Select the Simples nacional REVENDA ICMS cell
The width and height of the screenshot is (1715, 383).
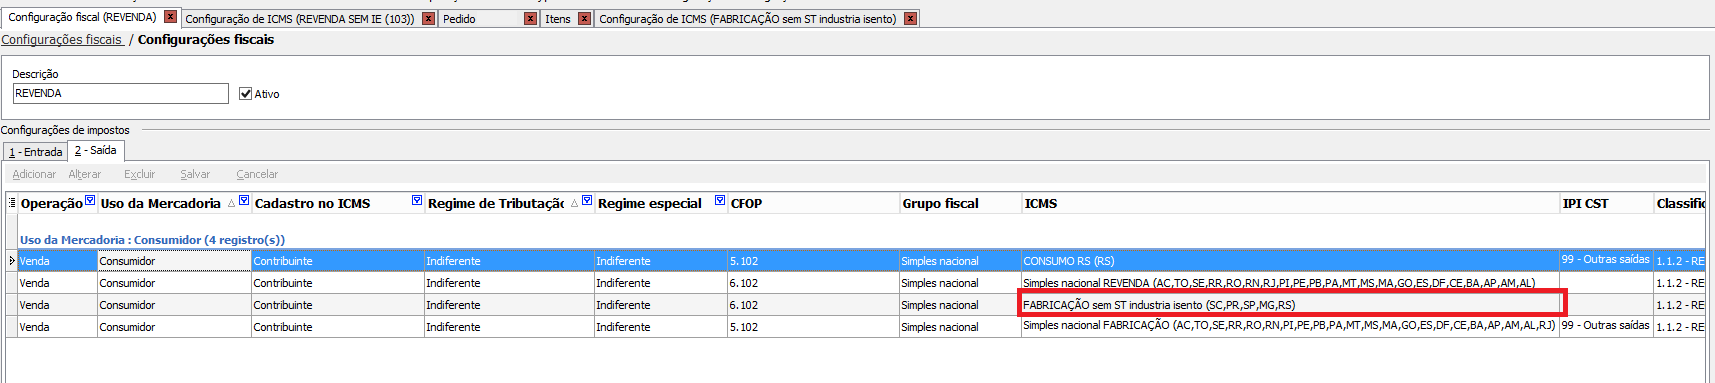[x=1290, y=283]
